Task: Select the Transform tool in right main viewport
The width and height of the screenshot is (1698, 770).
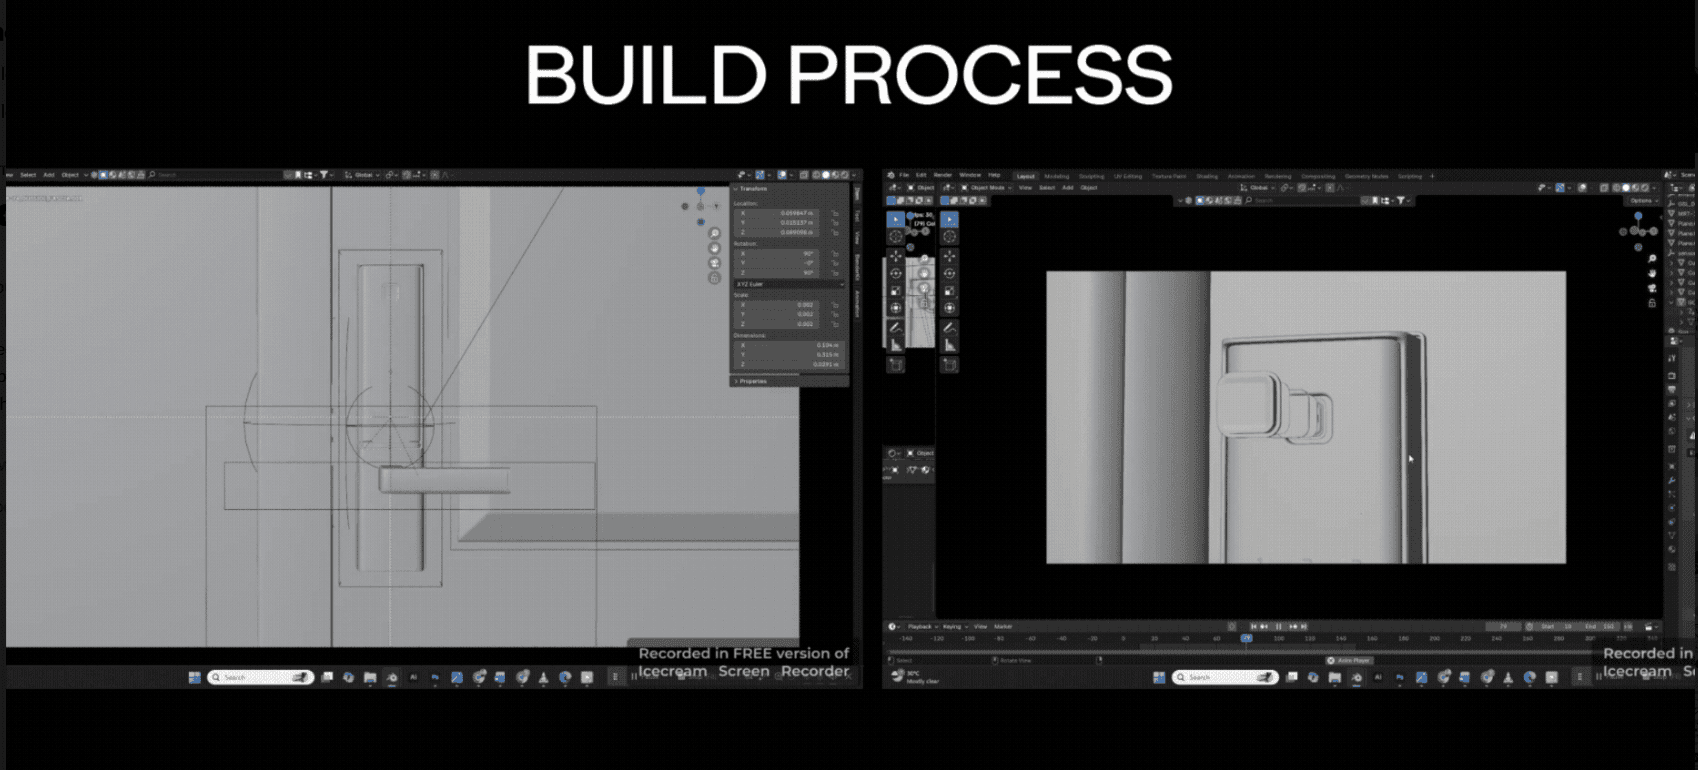Action: point(949,308)
